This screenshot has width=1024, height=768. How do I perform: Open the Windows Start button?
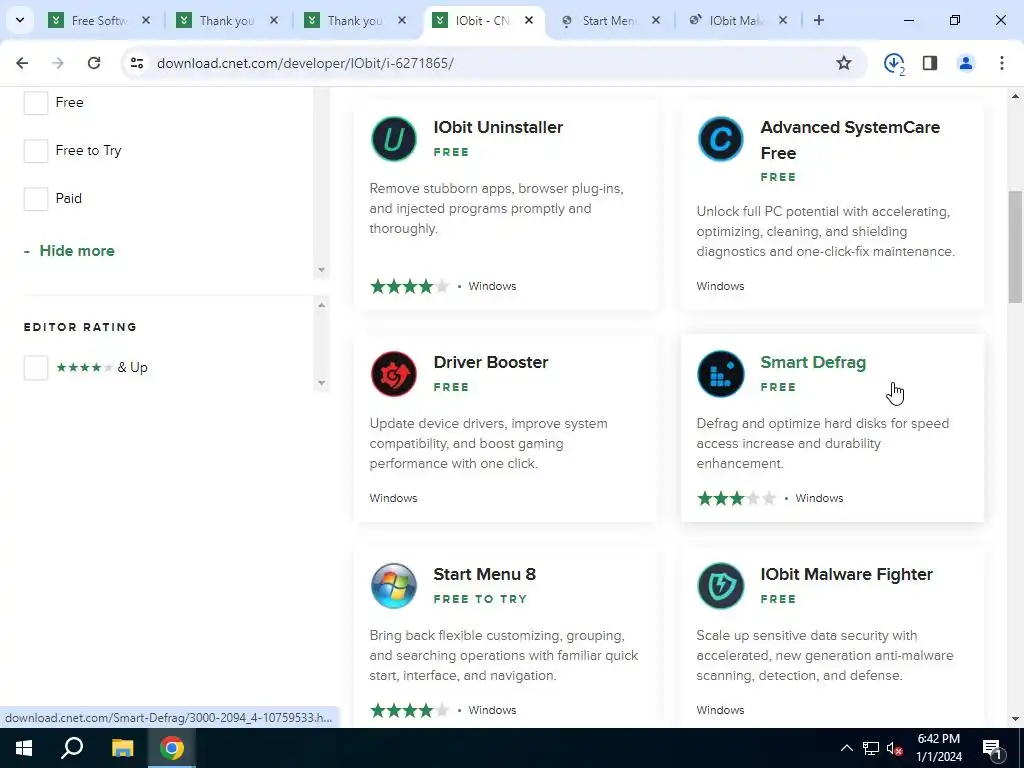click(24, 748)
